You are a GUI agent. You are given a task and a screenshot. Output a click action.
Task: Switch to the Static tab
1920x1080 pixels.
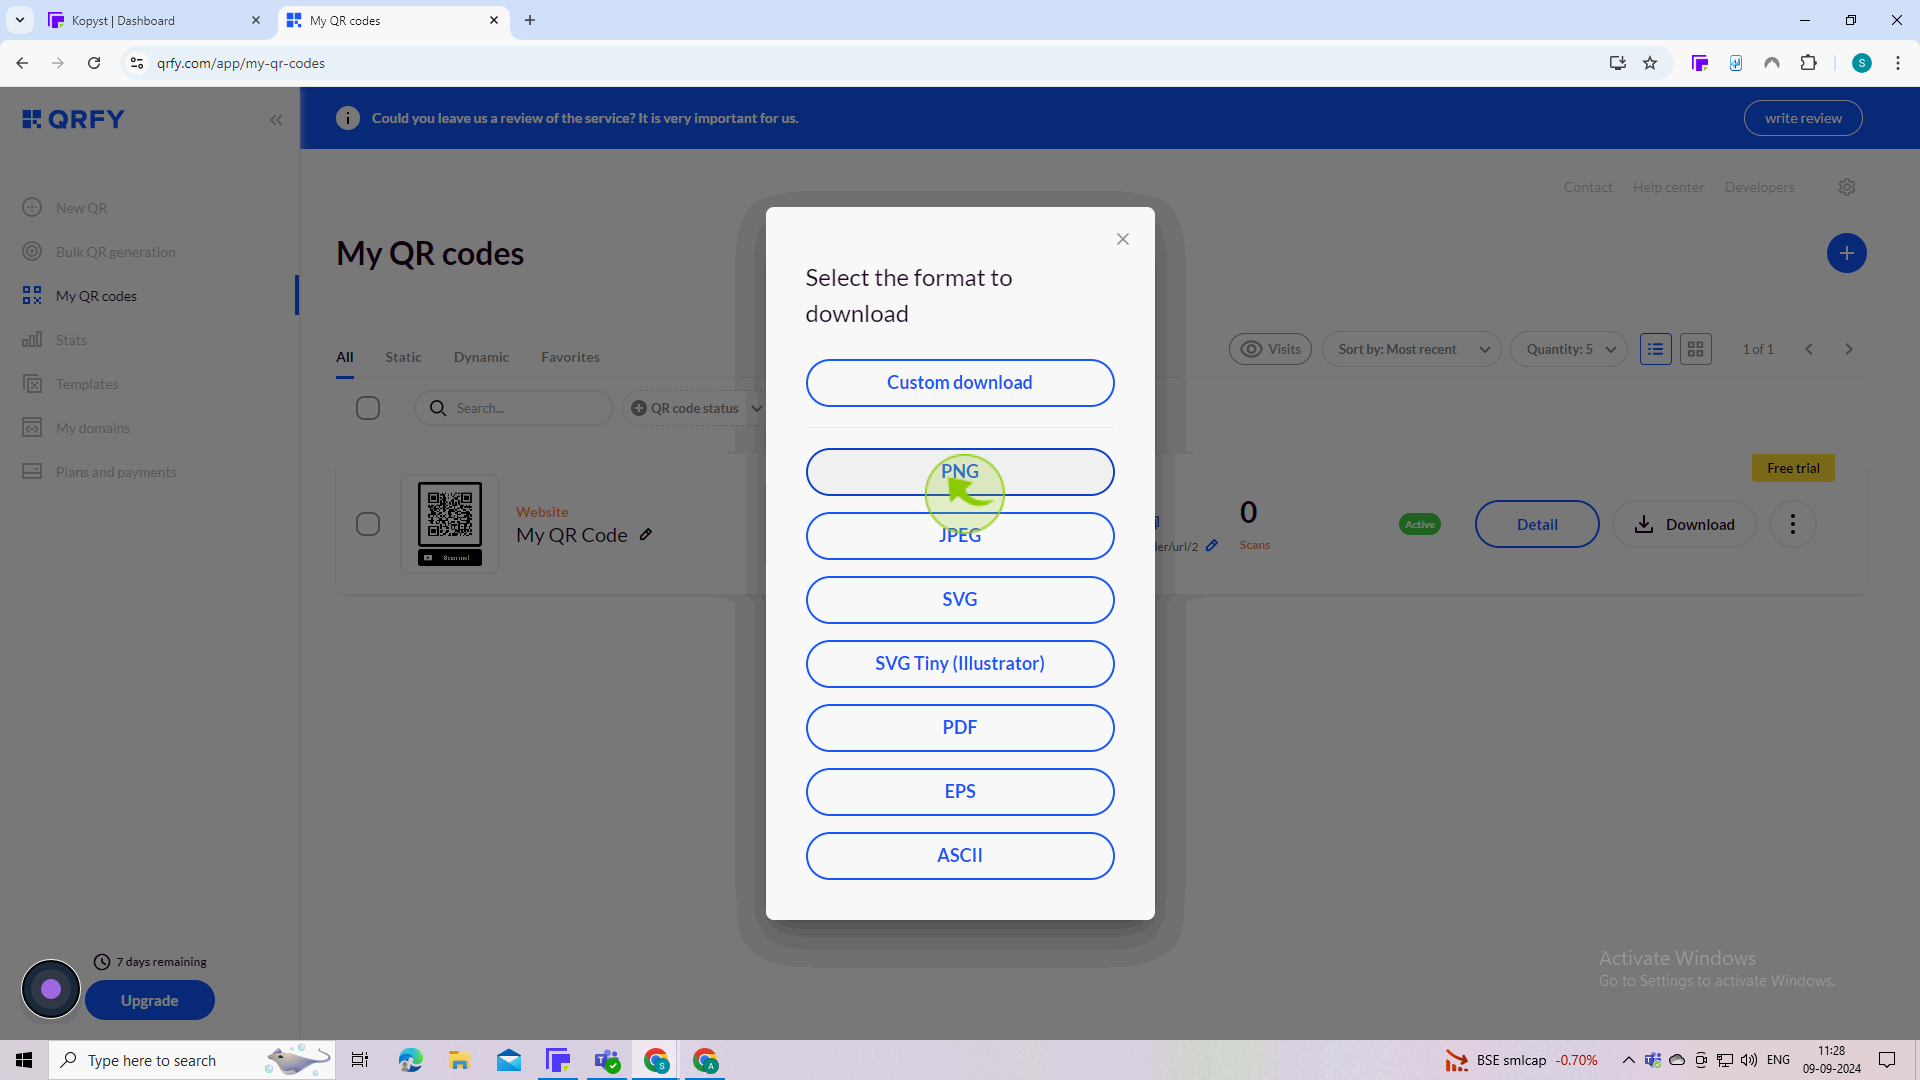click(x=404, y=356)
